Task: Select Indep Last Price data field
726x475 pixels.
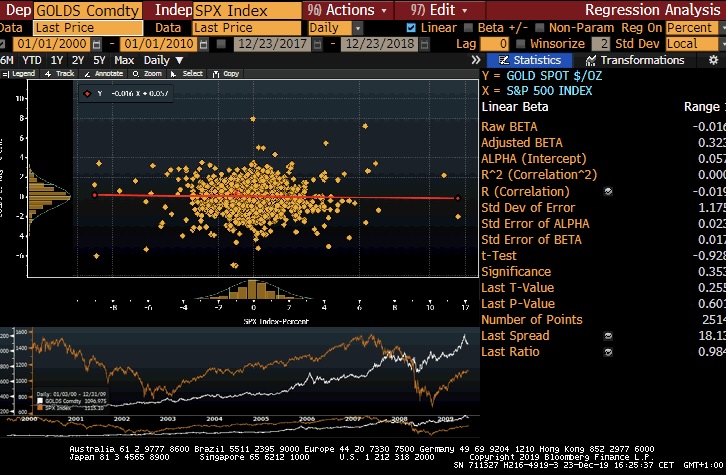Action: (x=247, y=28)
